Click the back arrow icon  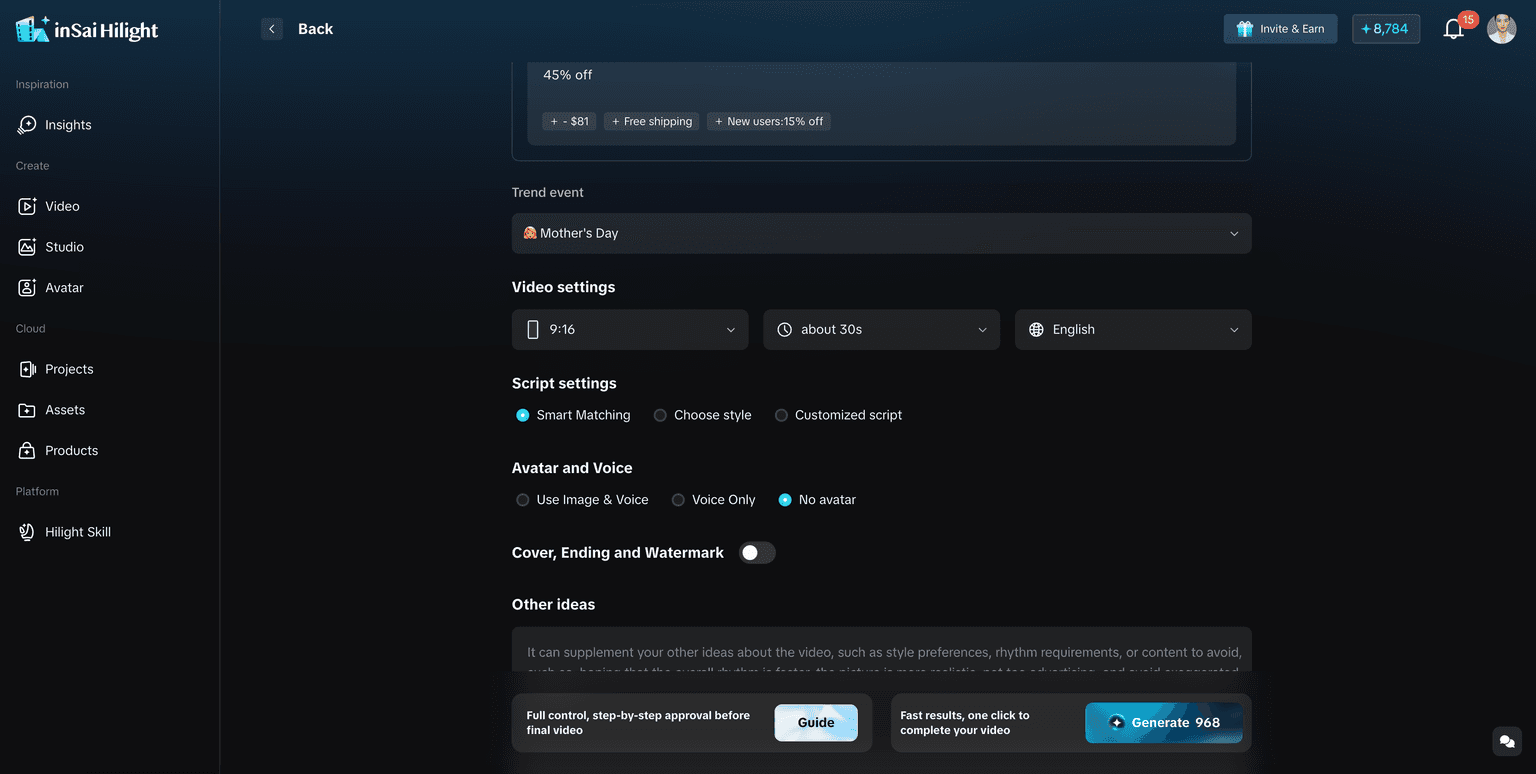pyautogui.click(x=272, y=29)
